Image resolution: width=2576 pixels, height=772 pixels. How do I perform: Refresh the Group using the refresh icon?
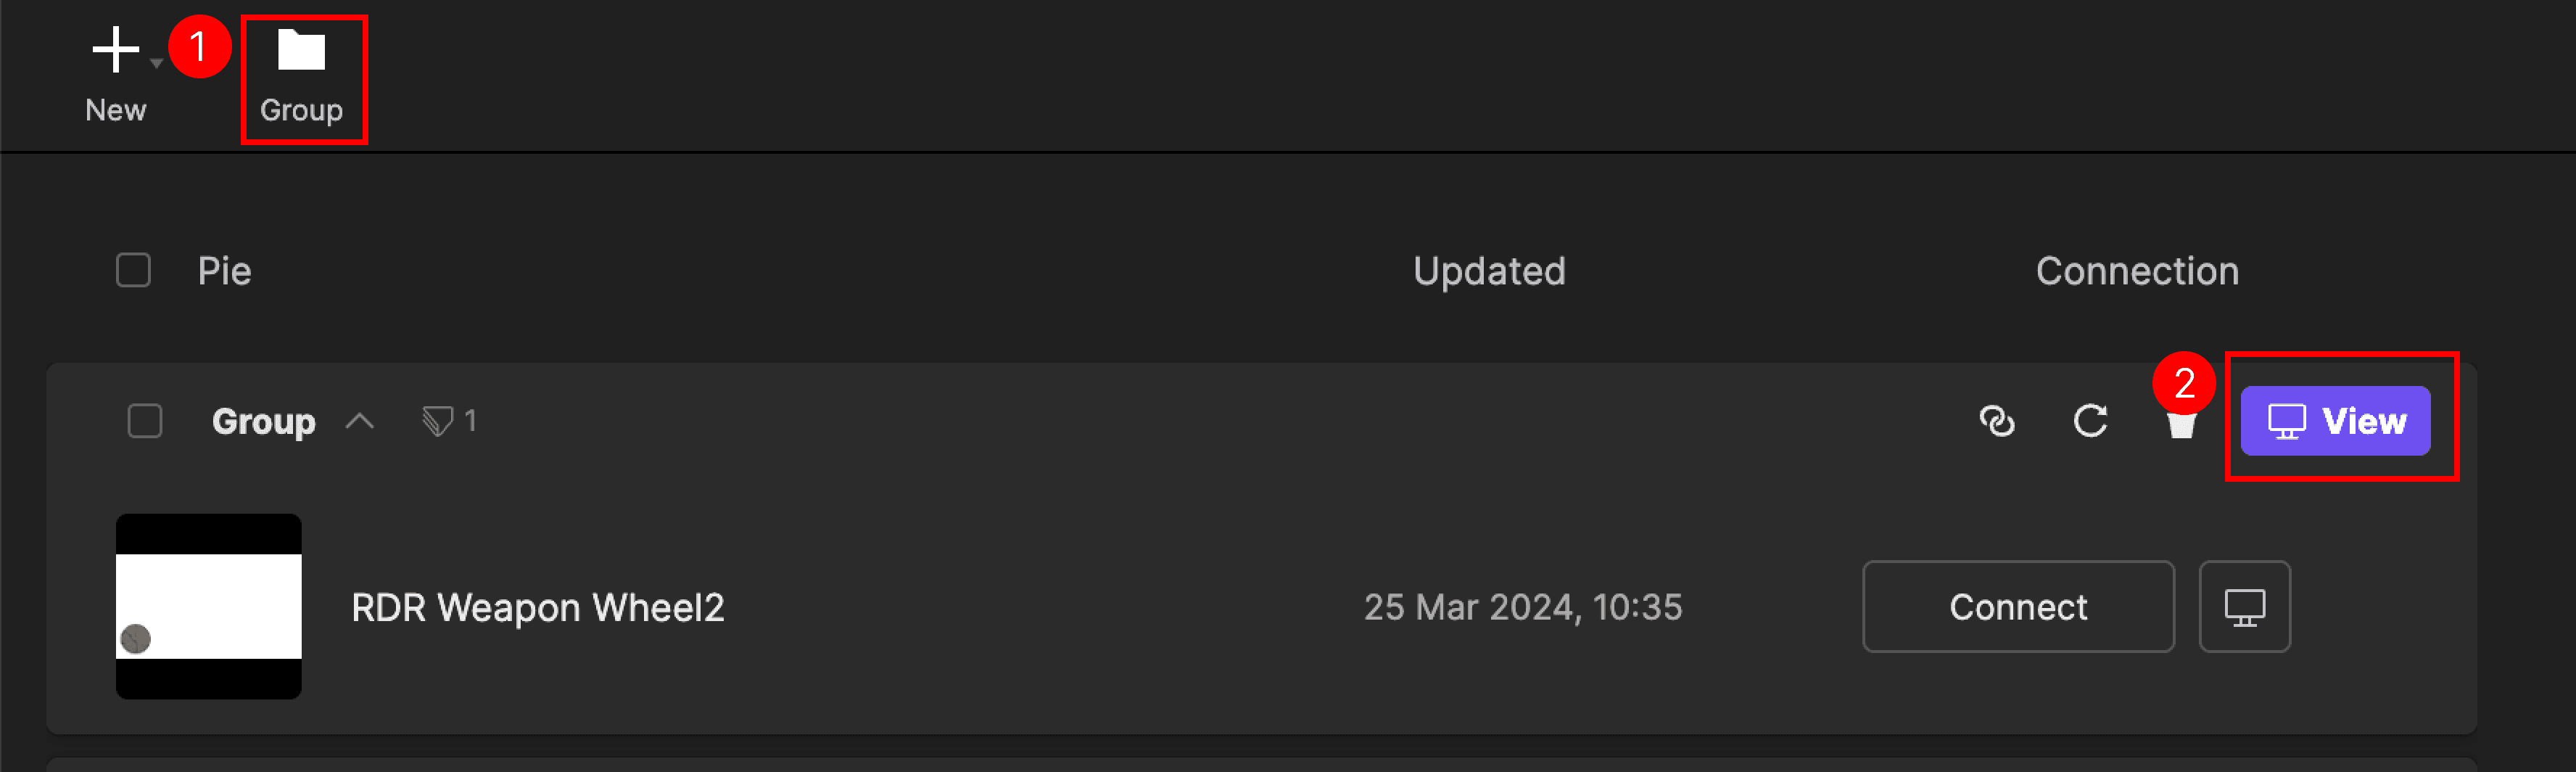pyautogui.click(x=2090, y=421)
